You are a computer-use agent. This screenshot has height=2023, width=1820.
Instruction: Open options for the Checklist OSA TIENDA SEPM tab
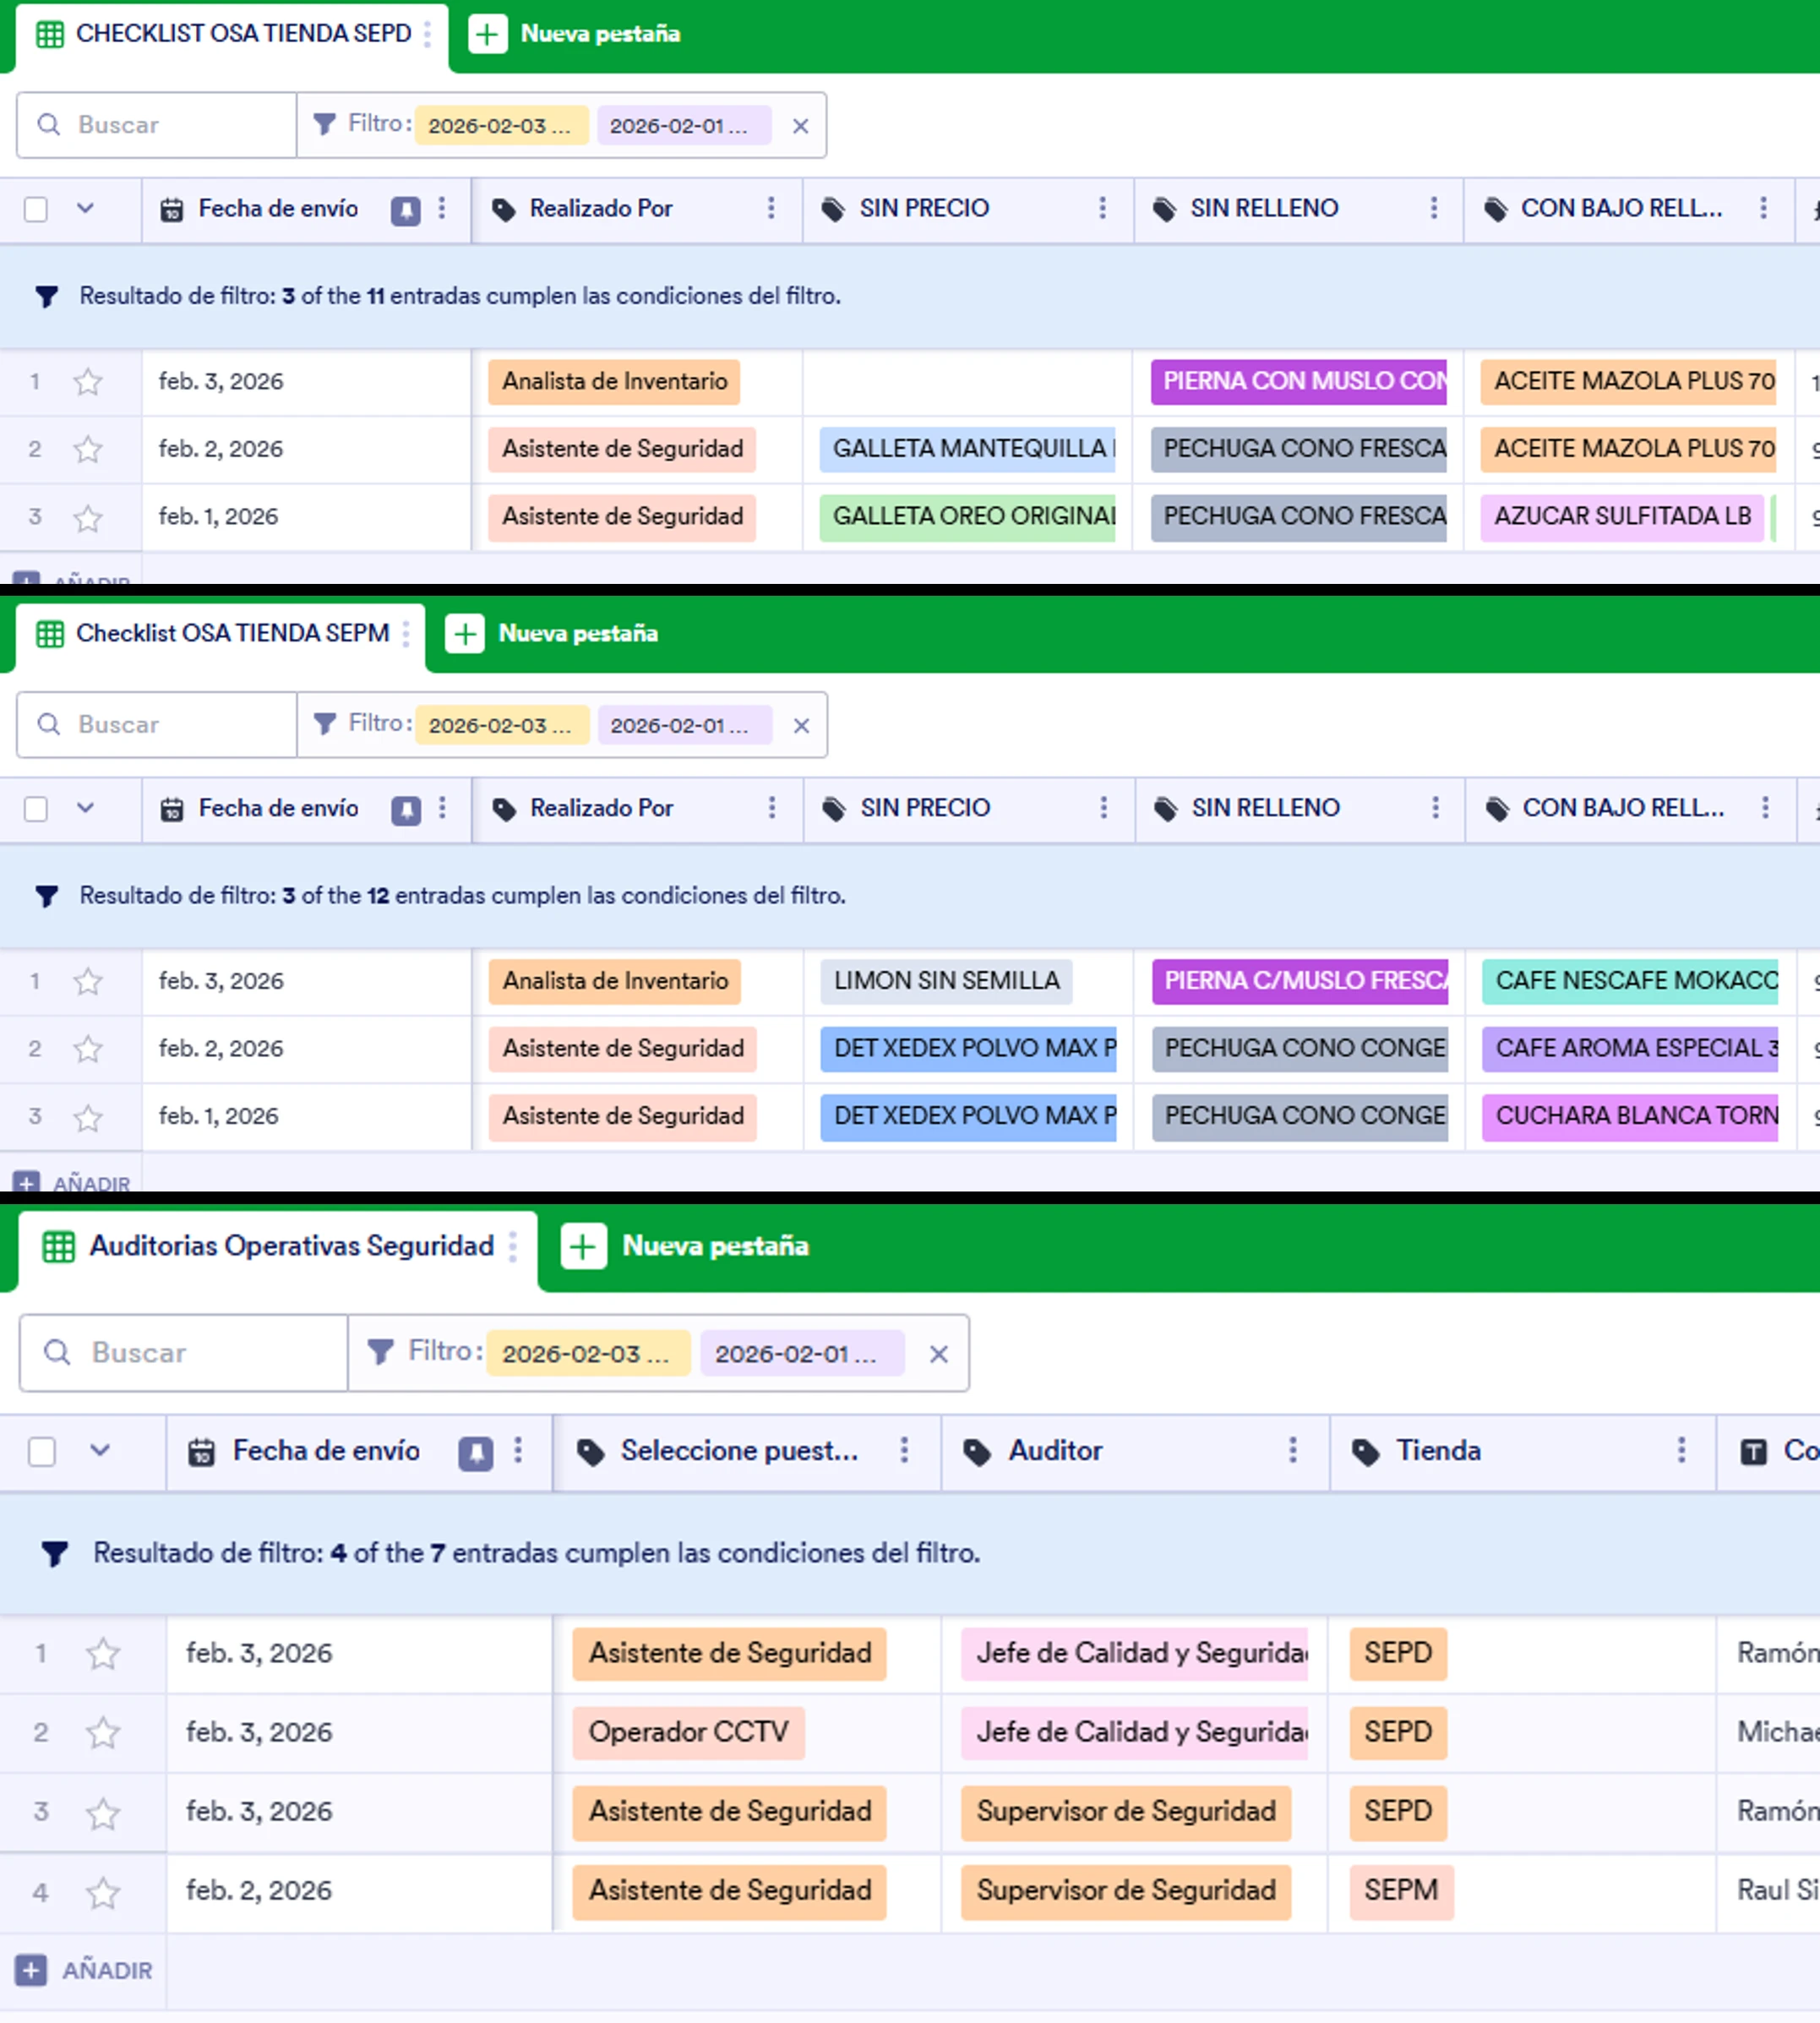click(x=406, y=633)
